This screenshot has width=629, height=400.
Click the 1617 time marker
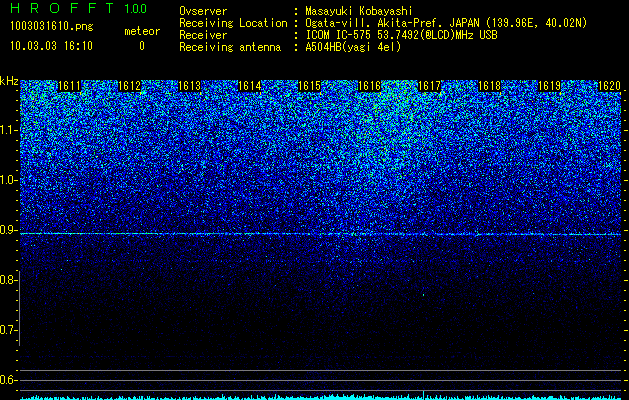pyautogui.click(x=430, y=86)
